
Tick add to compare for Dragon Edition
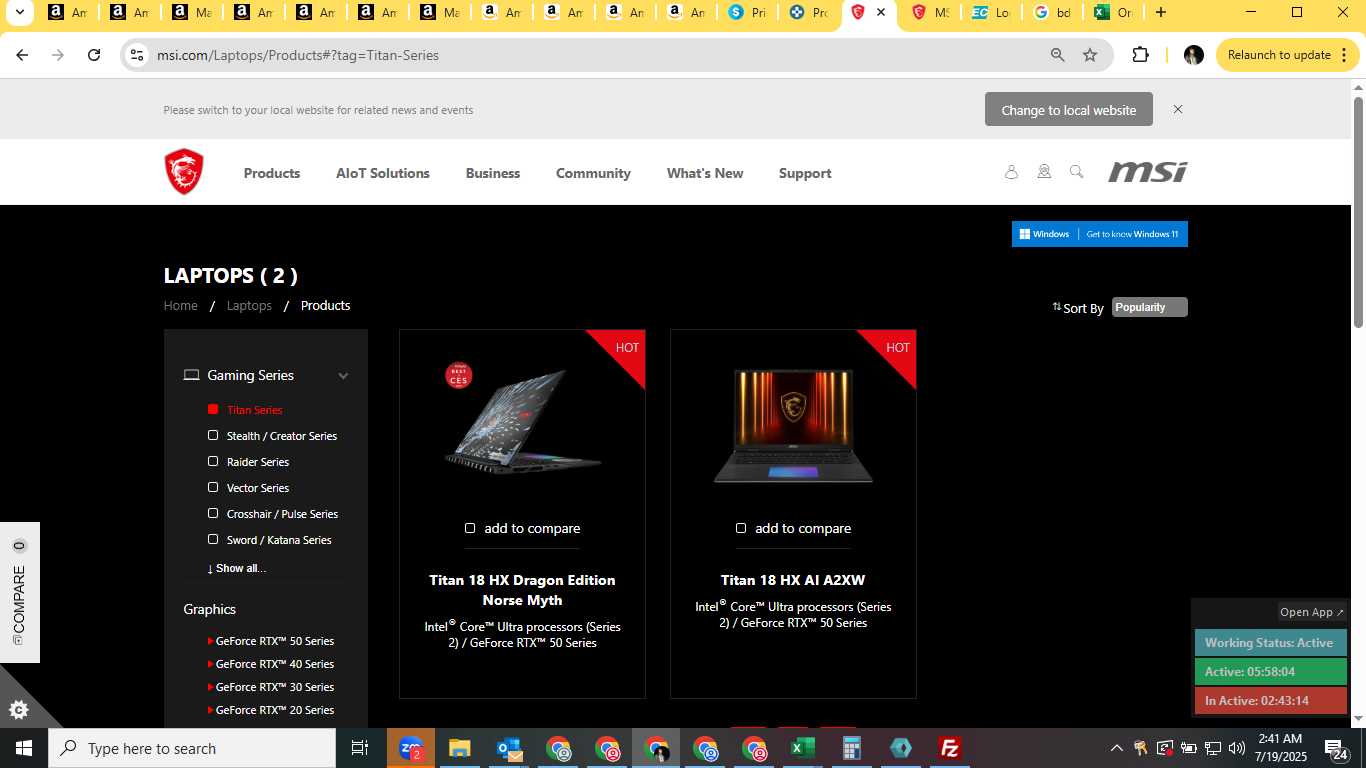click(x=470, y=528)
